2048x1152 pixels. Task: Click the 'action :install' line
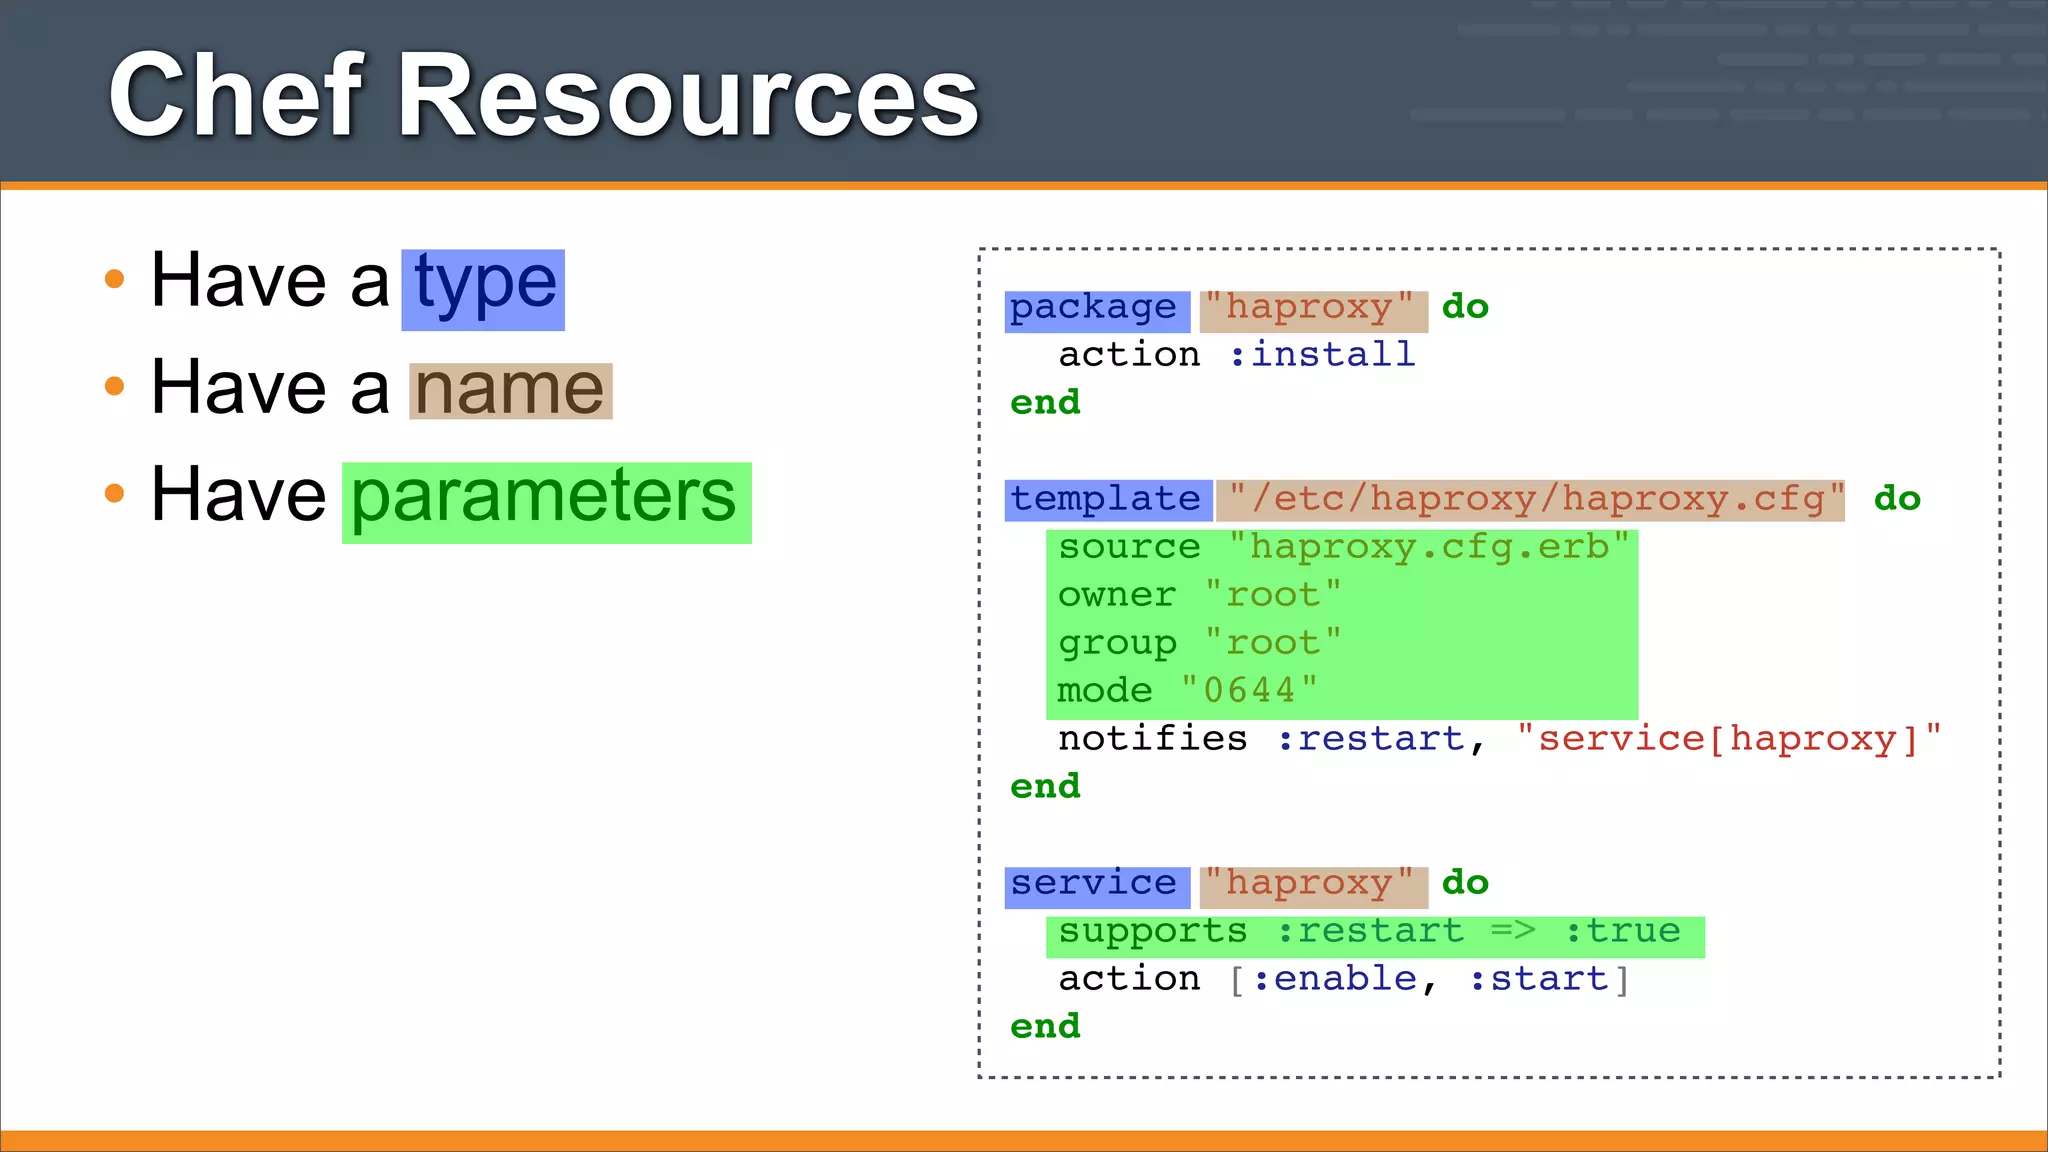1237,354
